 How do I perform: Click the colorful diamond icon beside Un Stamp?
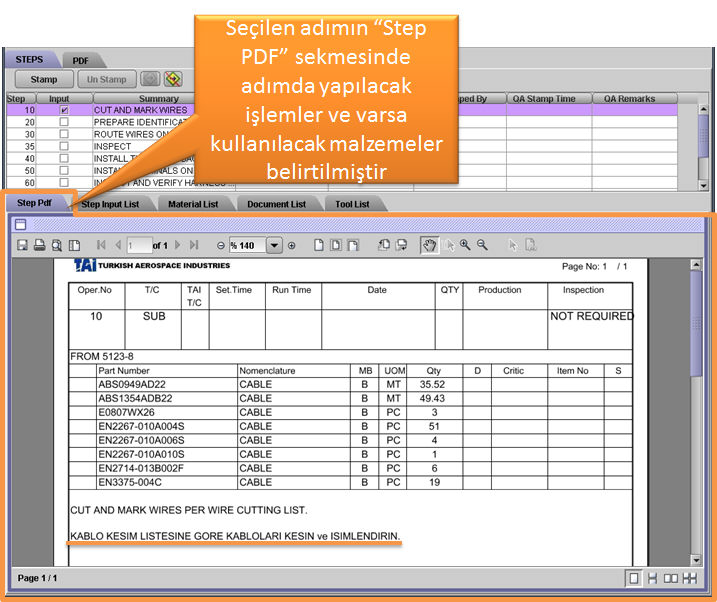coord(174,79)
